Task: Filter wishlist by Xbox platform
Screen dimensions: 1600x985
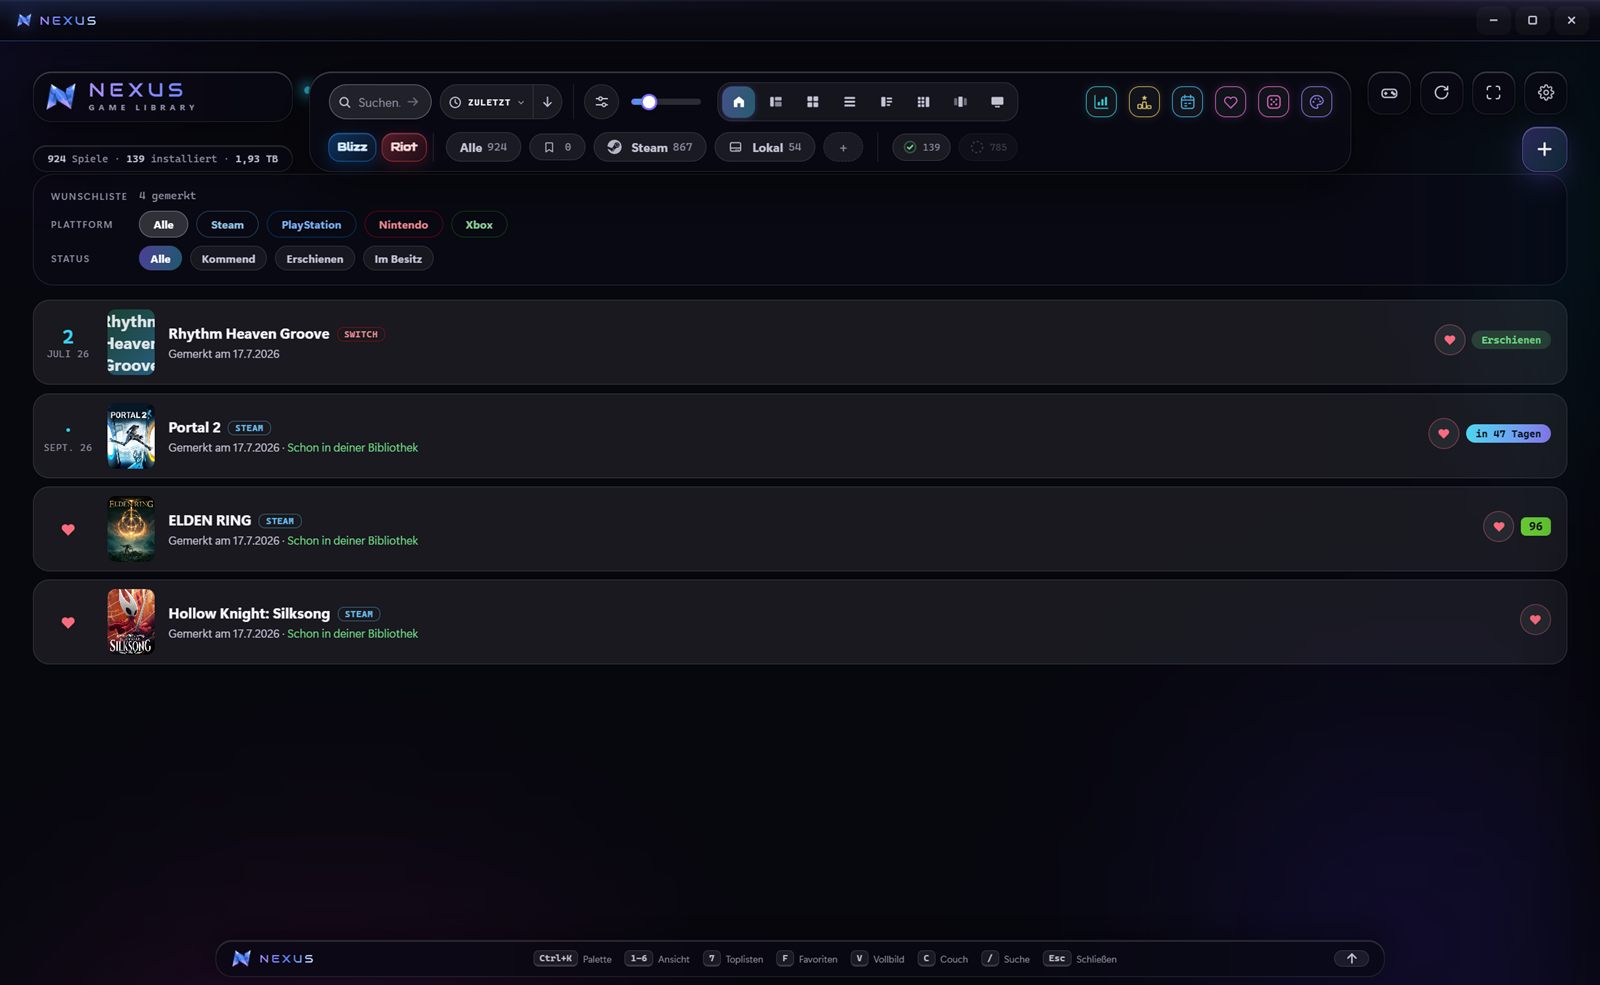Action: click(x=479, y=225)
